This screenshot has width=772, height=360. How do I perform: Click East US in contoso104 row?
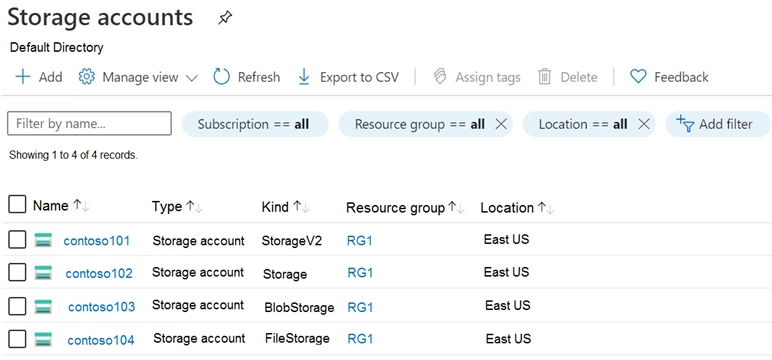509,339
